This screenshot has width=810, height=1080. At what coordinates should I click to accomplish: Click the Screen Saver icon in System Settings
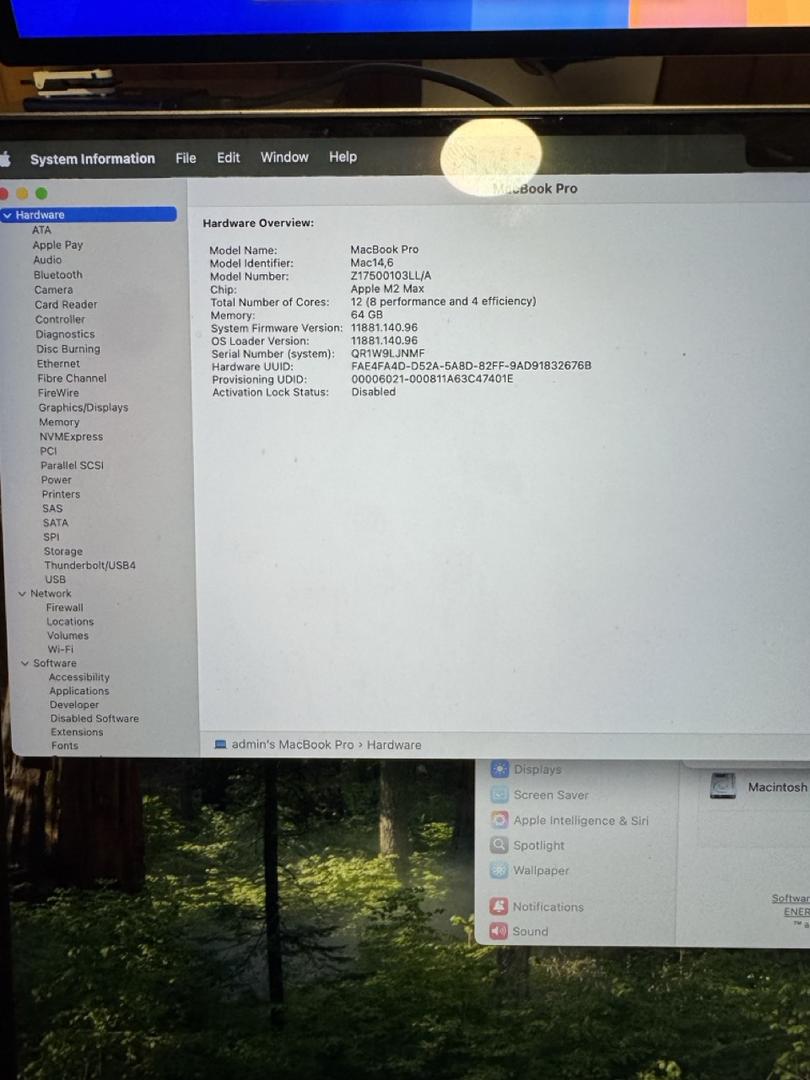(x=499, y=795)
